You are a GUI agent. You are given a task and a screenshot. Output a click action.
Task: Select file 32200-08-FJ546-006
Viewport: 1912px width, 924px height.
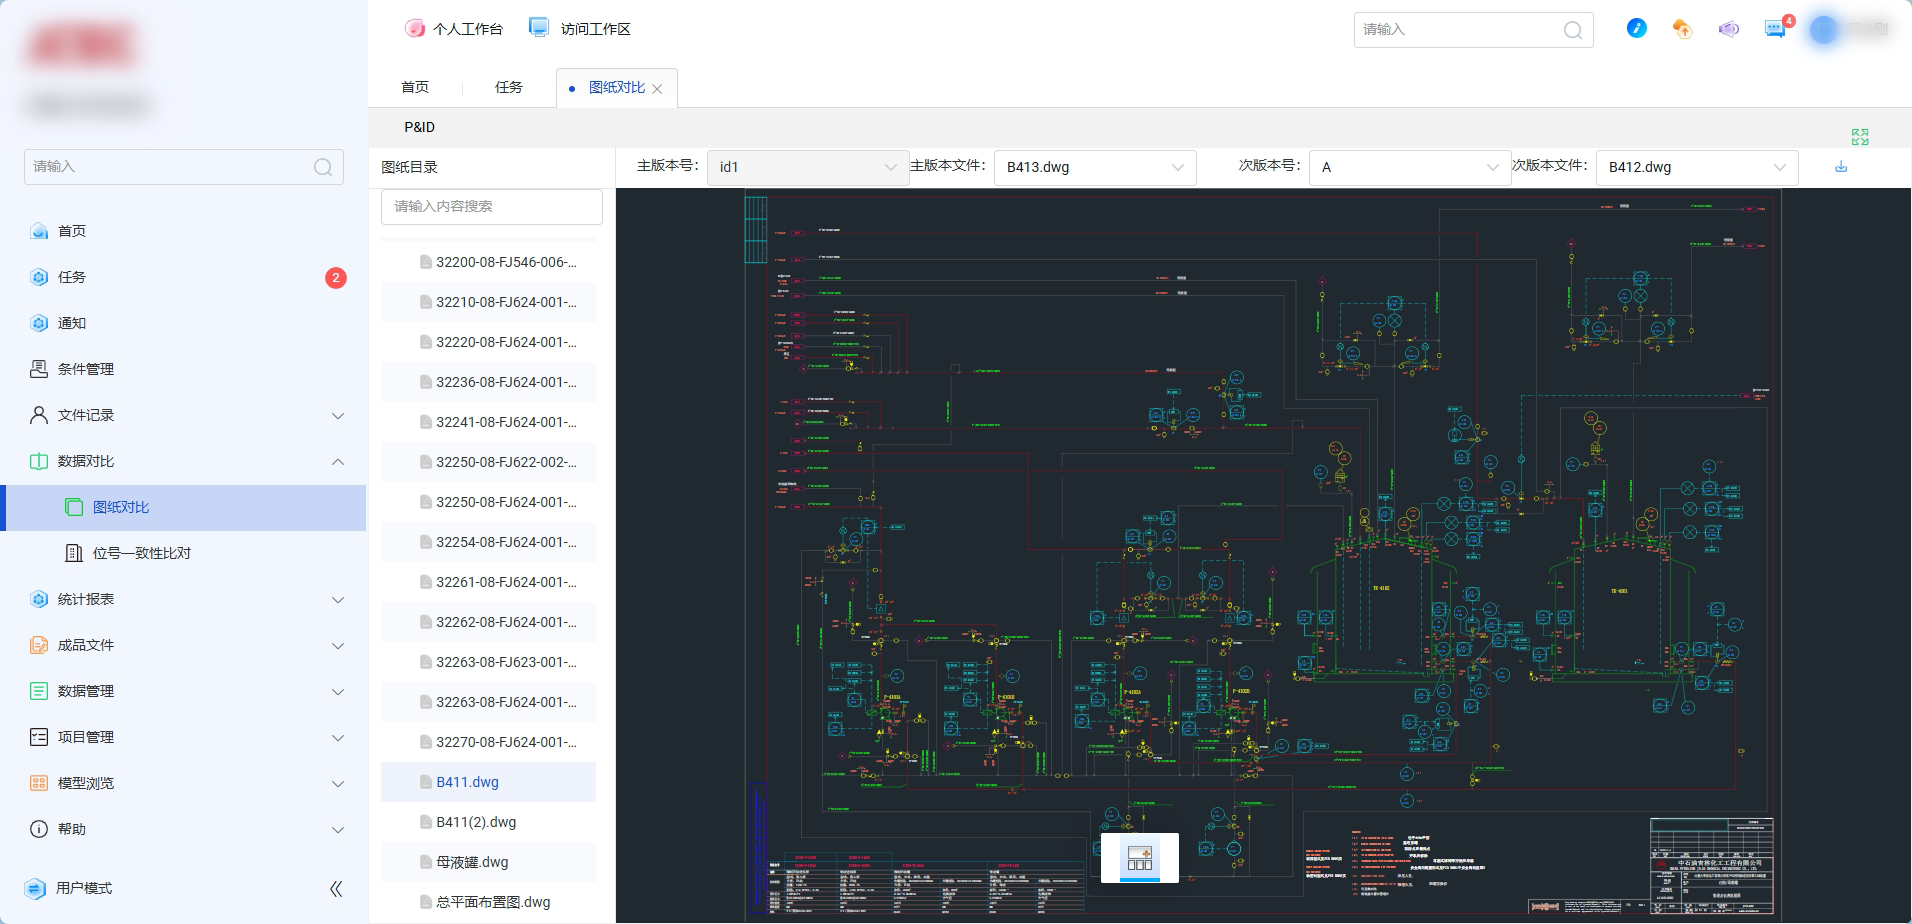click(x=488, y=262)
